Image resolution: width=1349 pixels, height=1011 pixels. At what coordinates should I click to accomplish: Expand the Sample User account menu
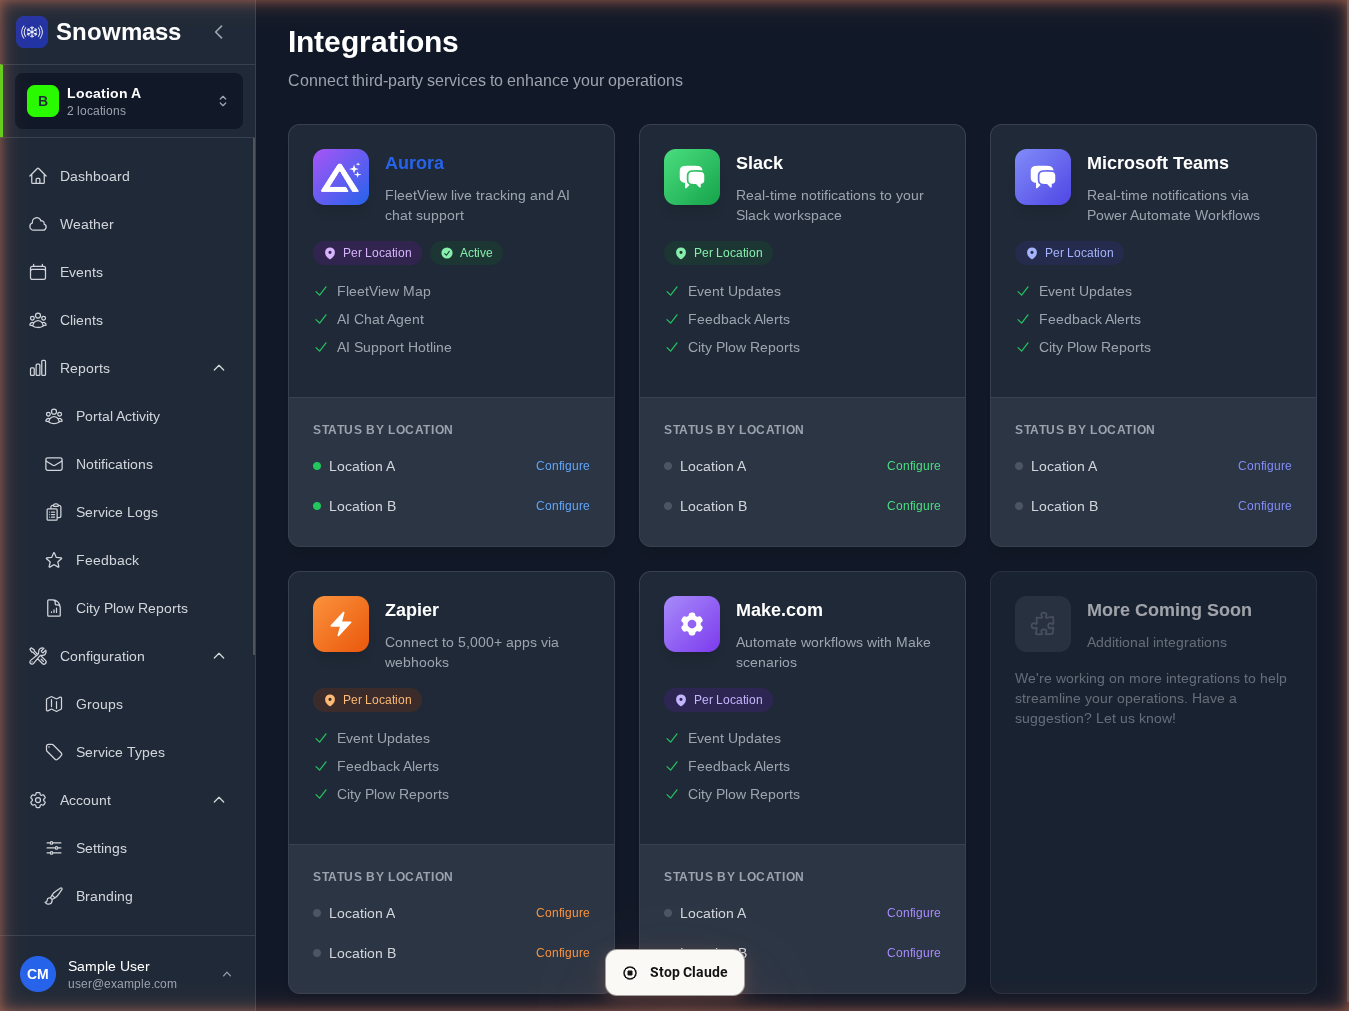tap(227, 974)
